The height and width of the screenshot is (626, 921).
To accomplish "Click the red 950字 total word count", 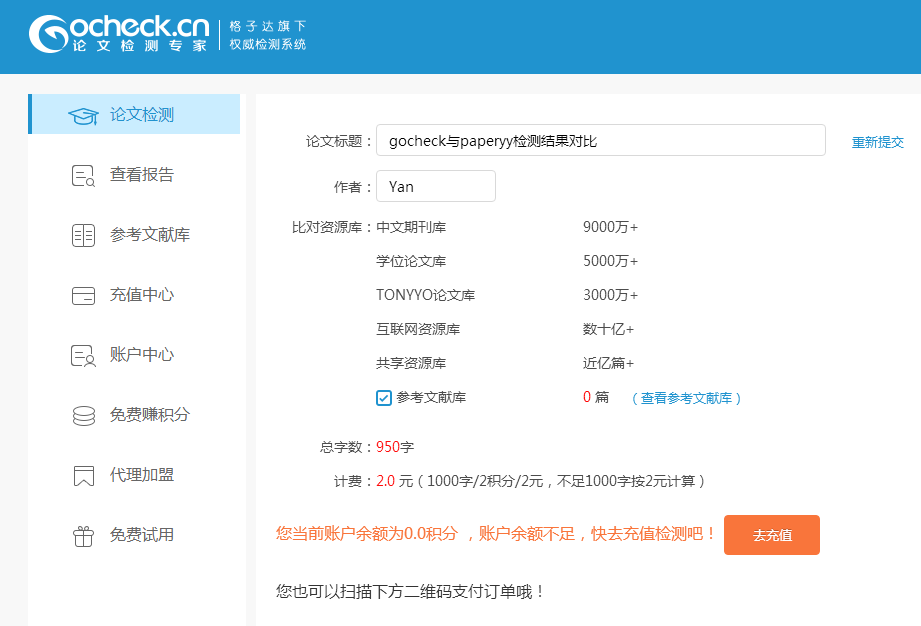I will (x=395, y=447).
